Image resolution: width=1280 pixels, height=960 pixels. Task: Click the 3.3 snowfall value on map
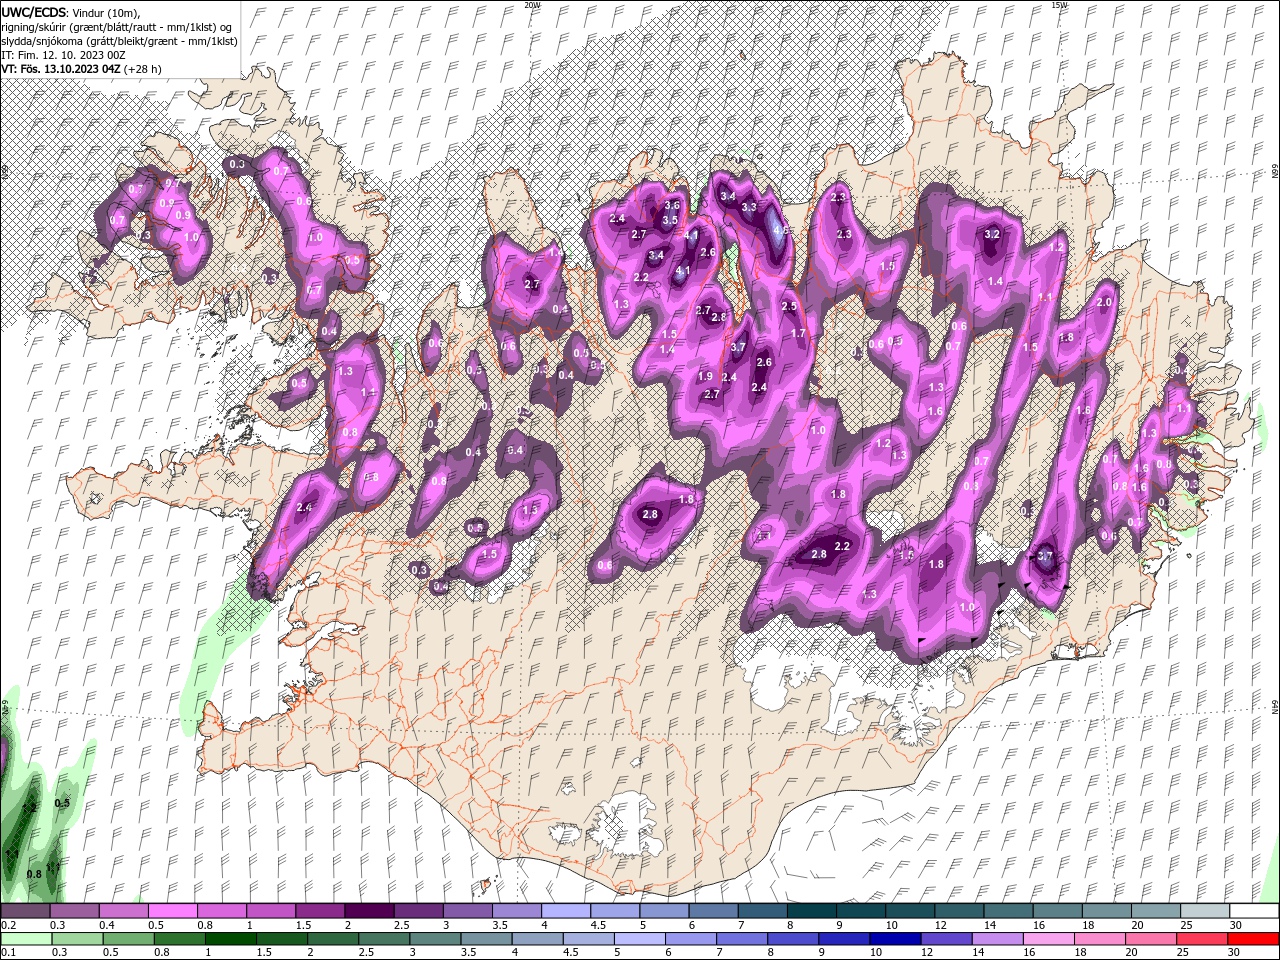click(x=748, y=207)
